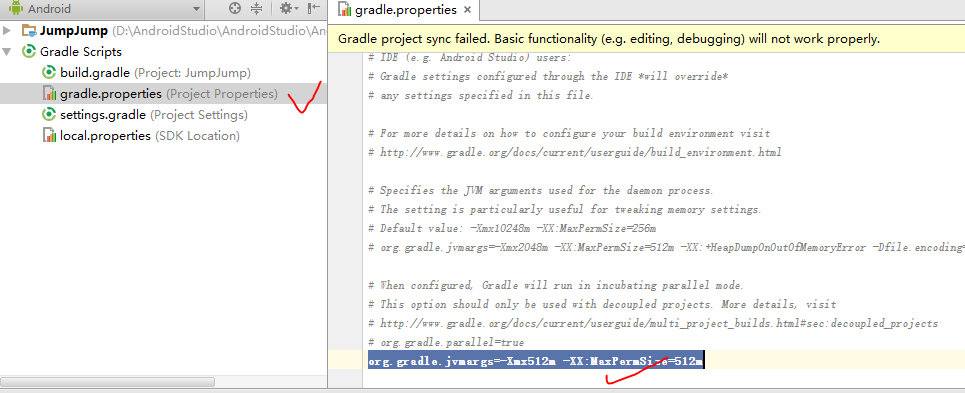Click the collapse all icon
This screenshot has width=965, height=393.
257,9
